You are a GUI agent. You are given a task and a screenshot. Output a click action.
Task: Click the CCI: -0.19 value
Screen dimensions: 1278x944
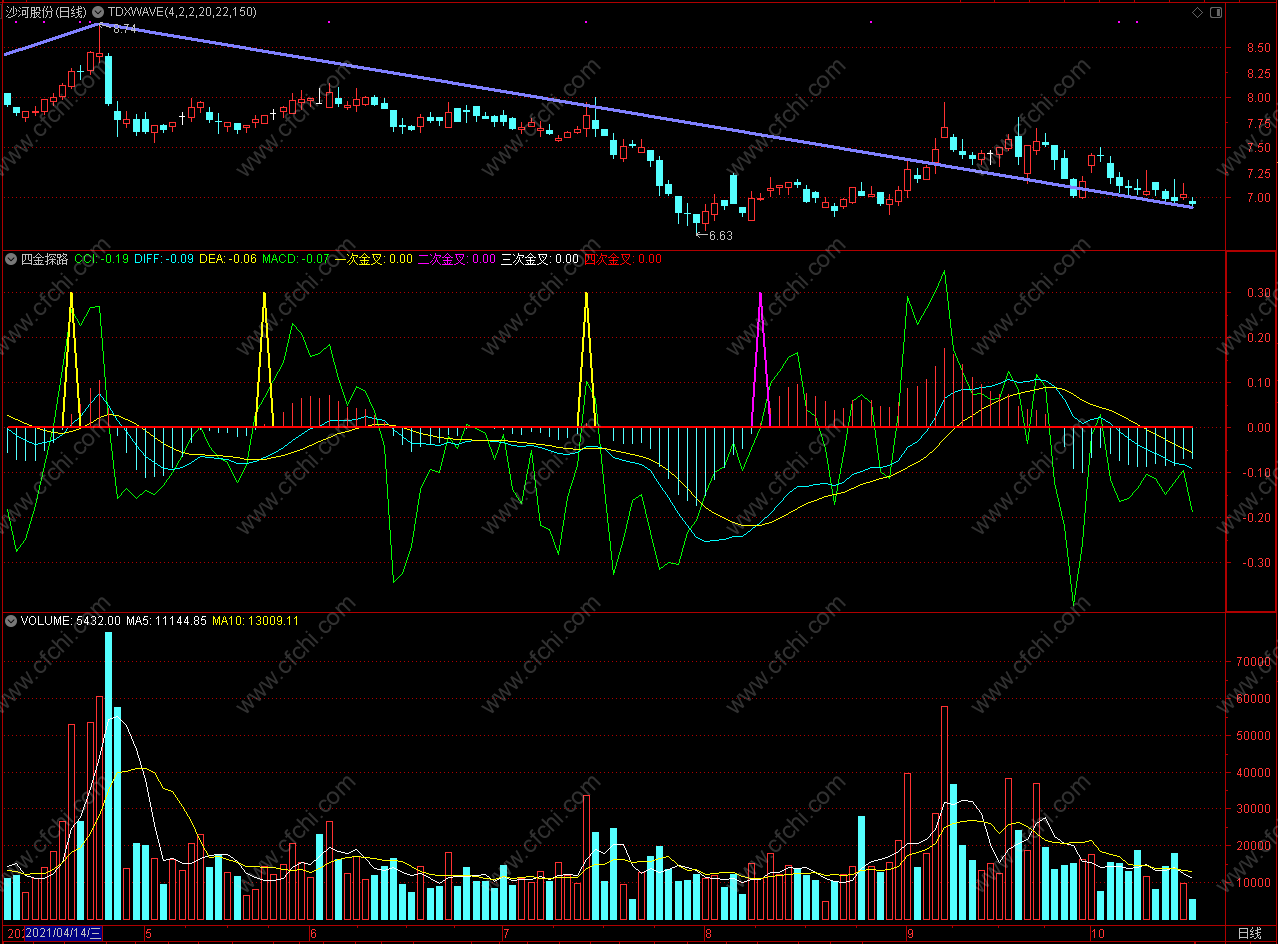[101, 259]
